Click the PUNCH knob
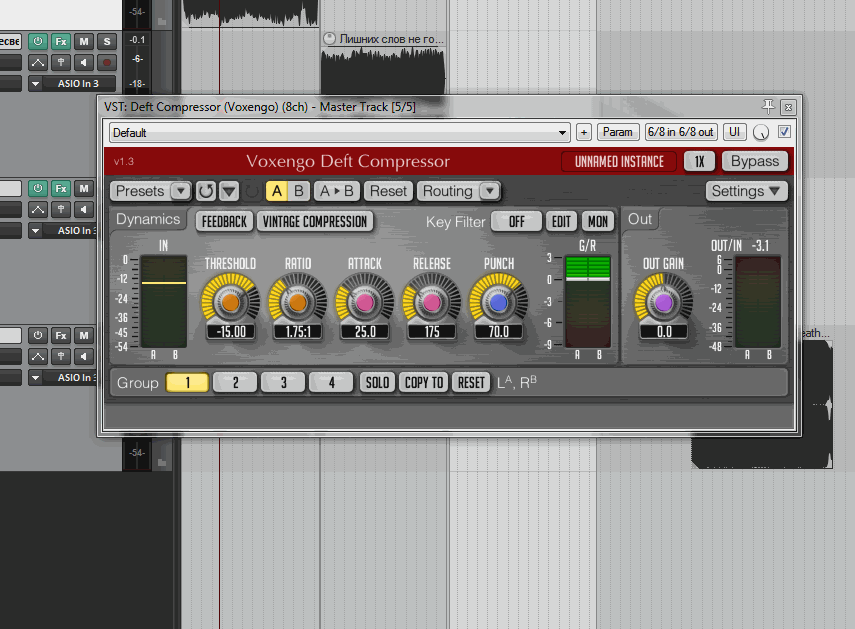This screenshot has height=629, width=855. pos(499,303)
